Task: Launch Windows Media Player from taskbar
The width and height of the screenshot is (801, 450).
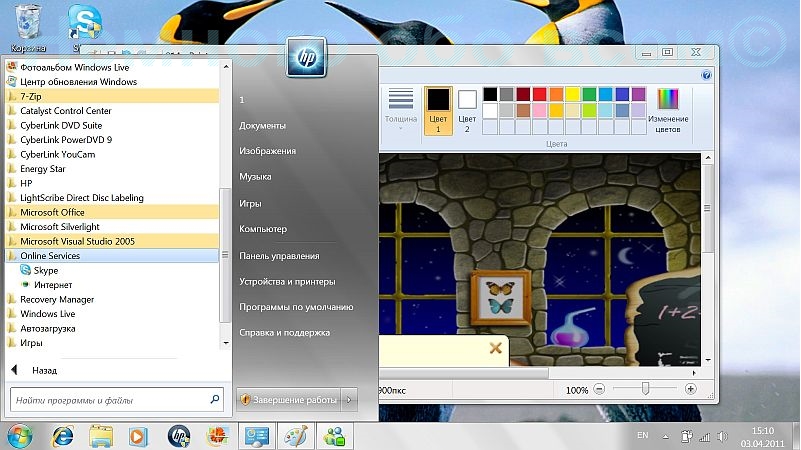Action: [x=139, y=436]
